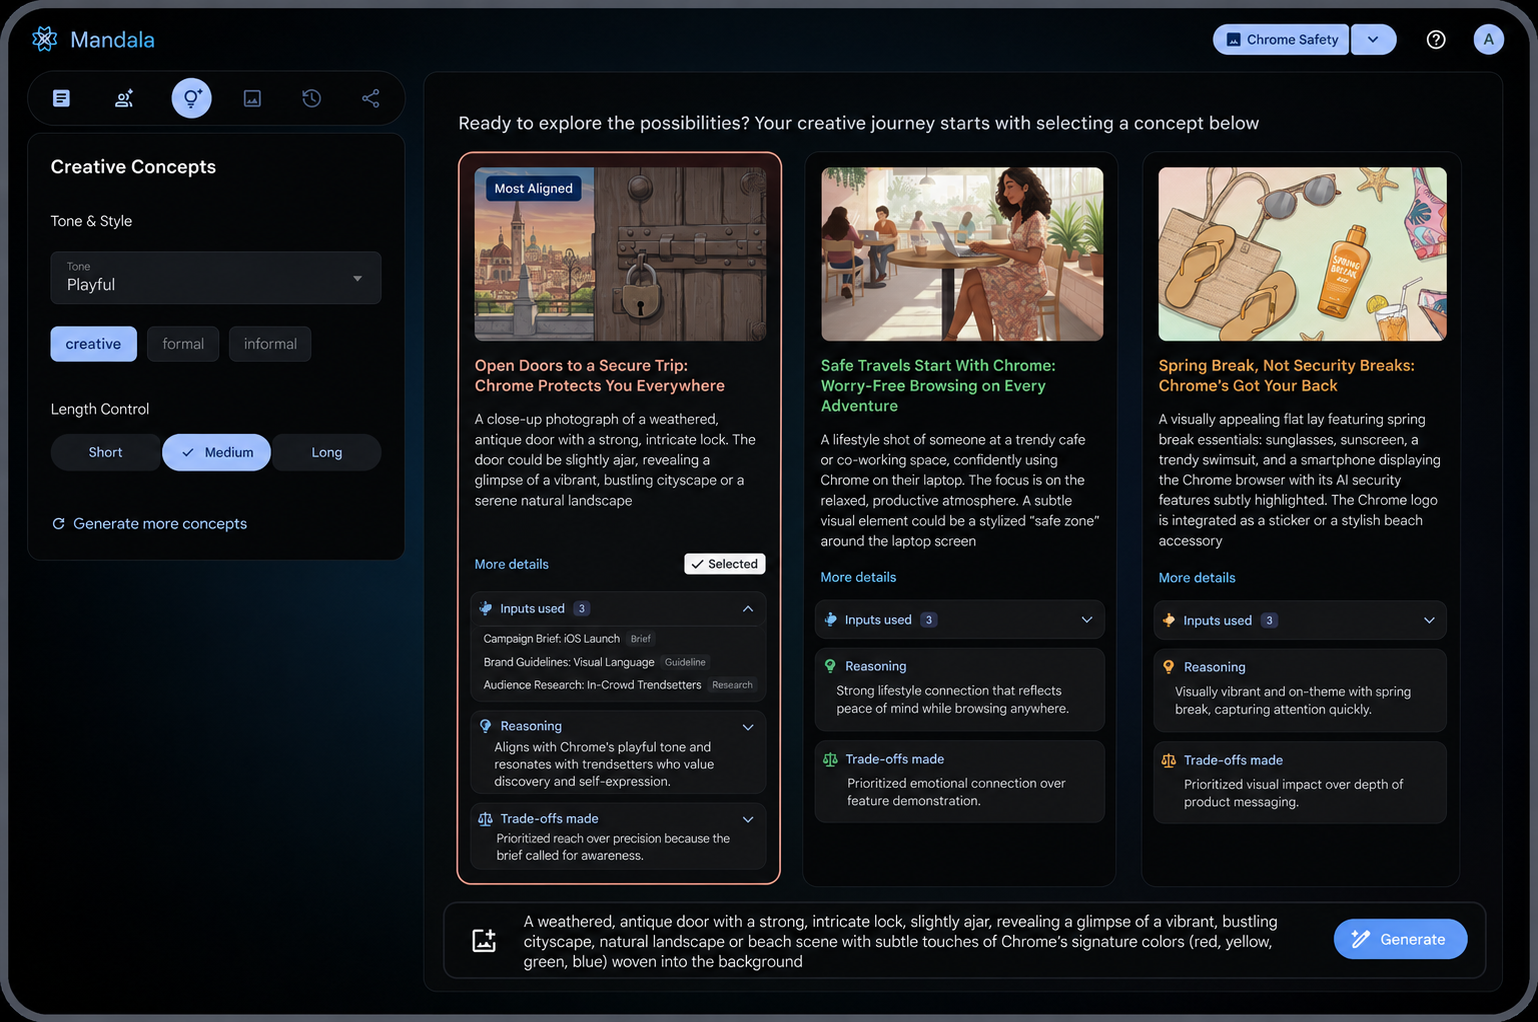Click the Most Aligned badge
Viewport: 1538px width, 1022px height.
coord(534,188)
